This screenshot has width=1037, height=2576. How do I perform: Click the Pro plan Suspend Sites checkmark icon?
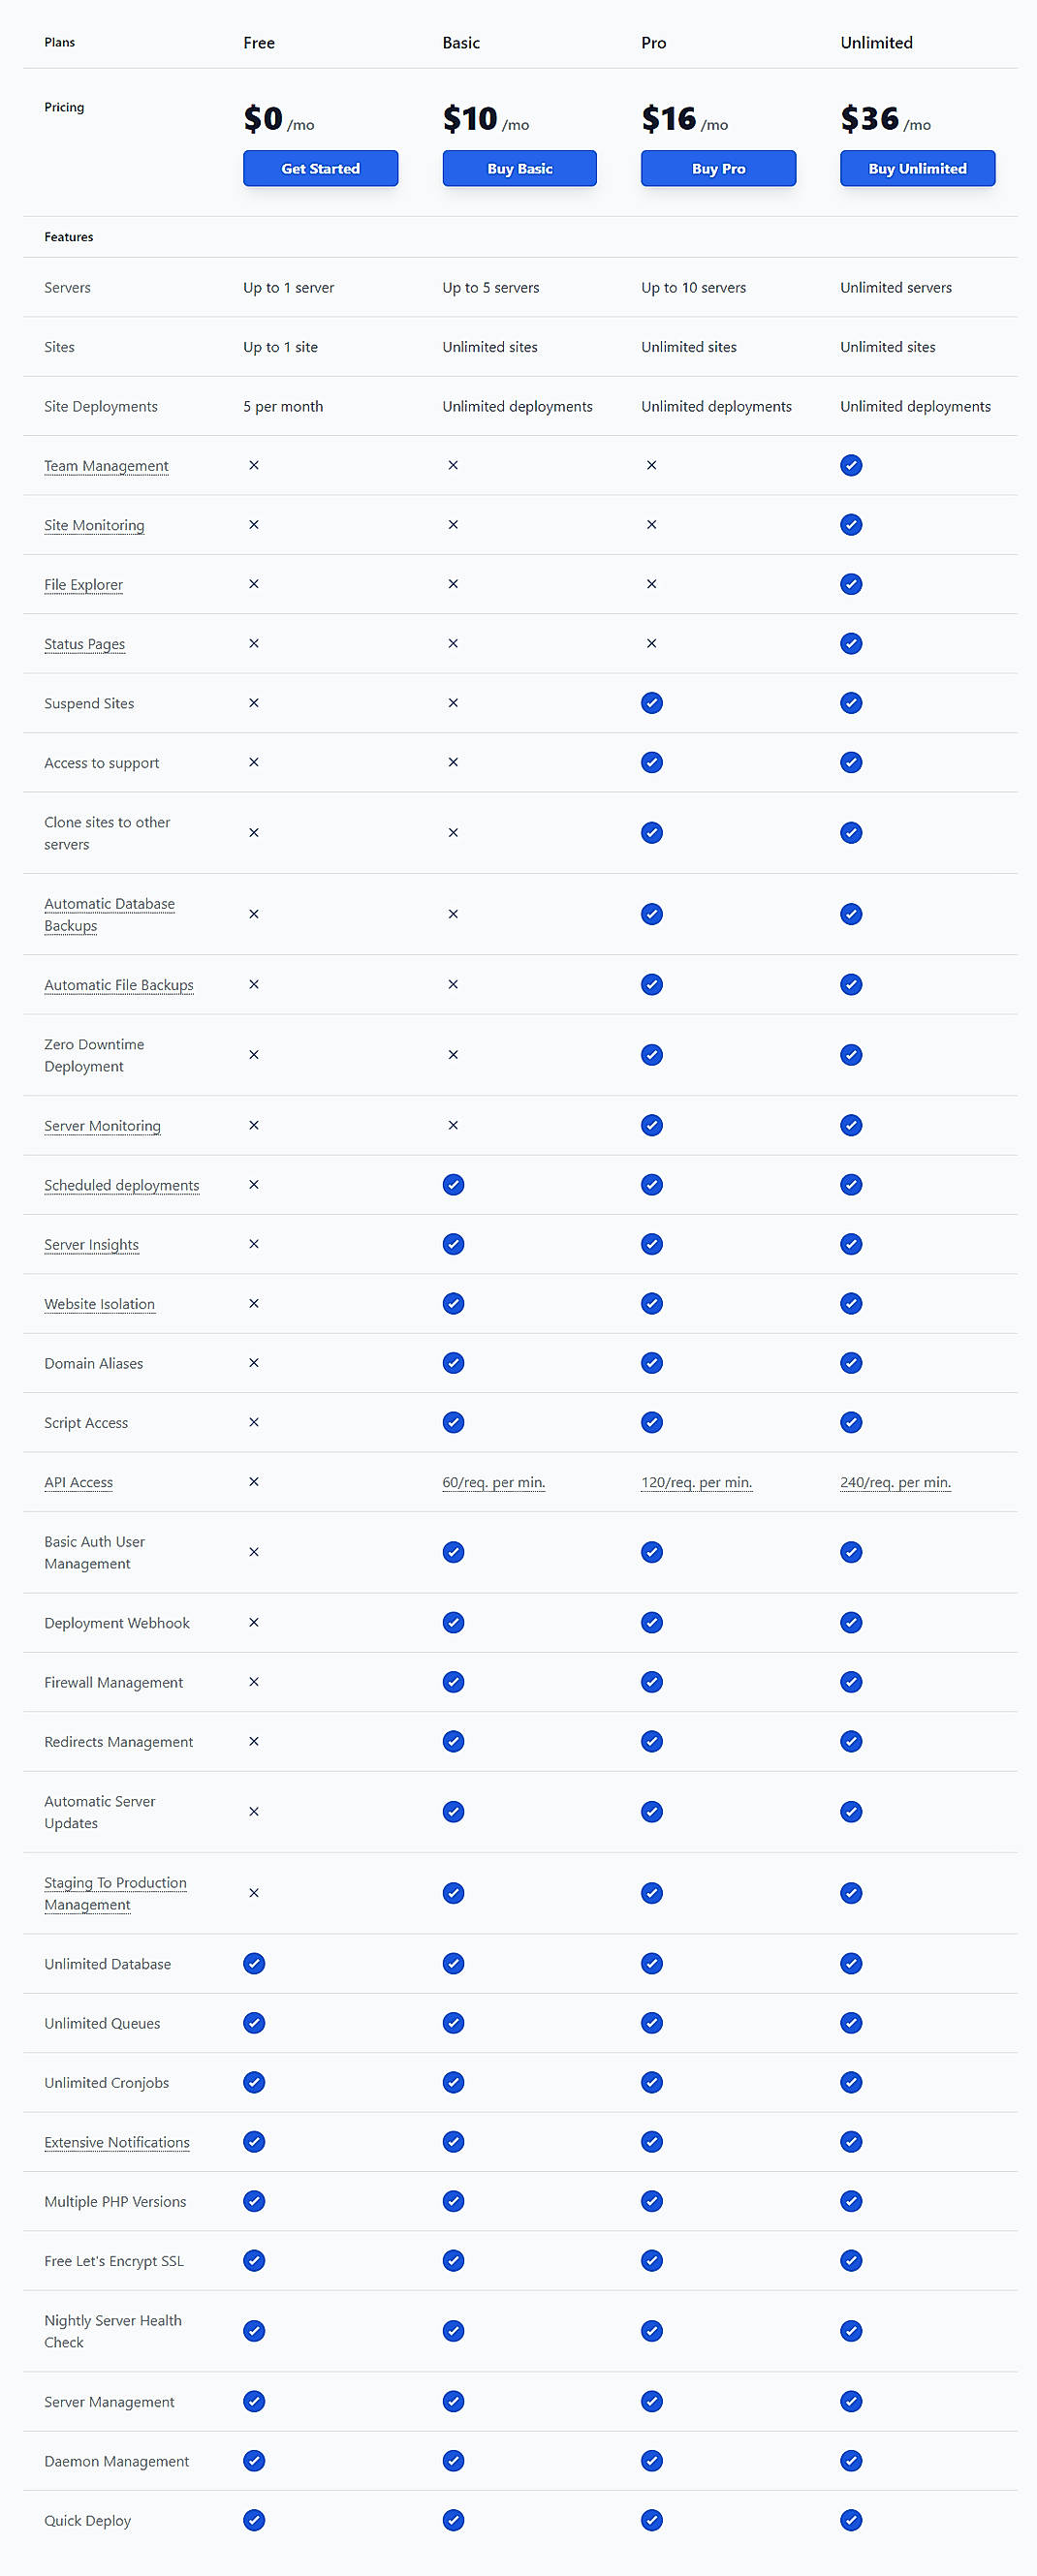pyautogui.click(x=651, y=703)
